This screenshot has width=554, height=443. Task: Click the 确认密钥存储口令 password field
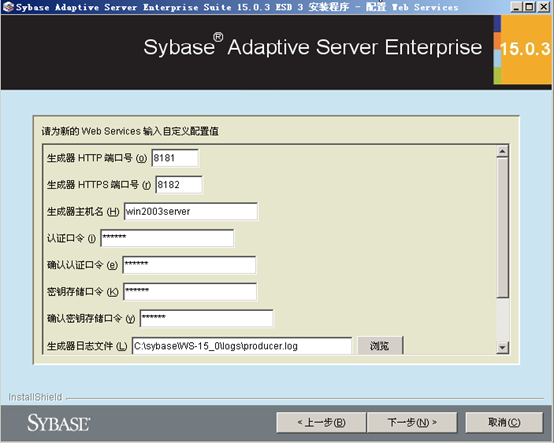207,318
